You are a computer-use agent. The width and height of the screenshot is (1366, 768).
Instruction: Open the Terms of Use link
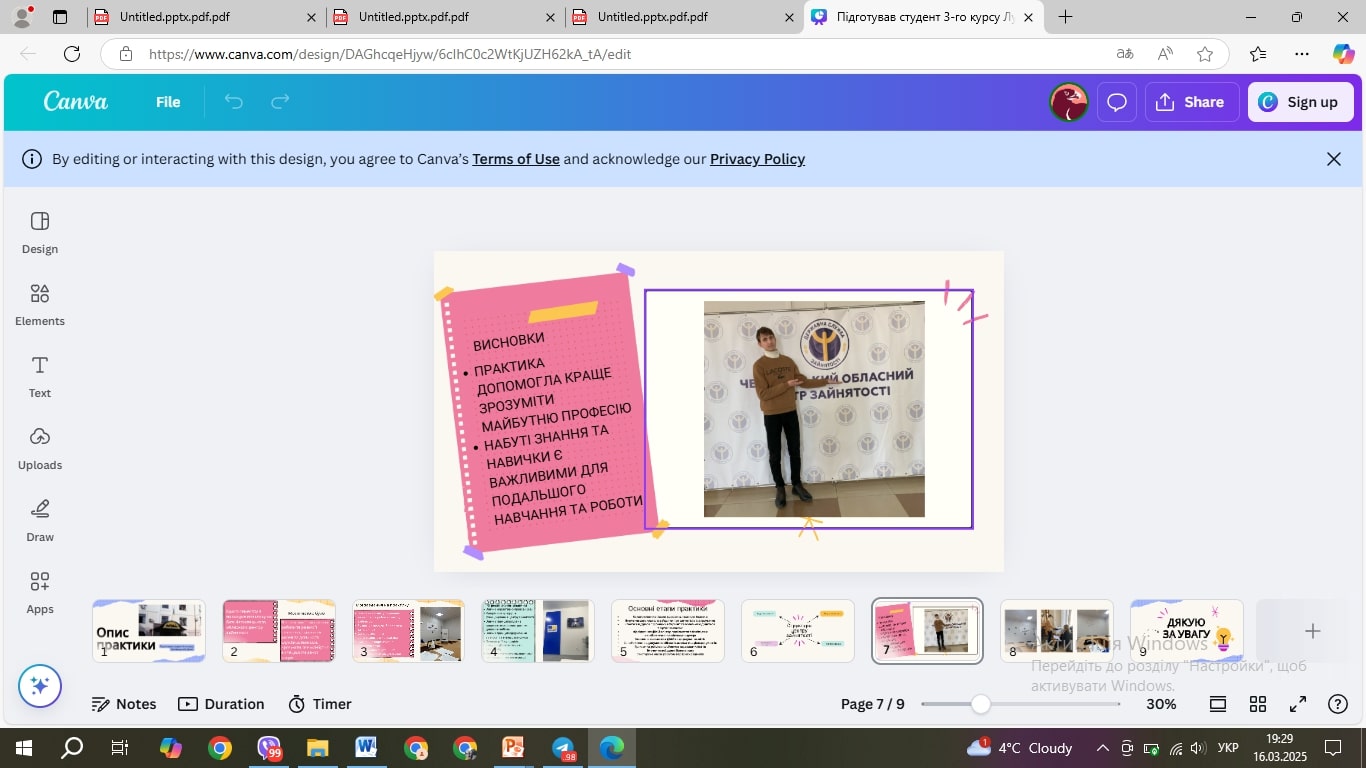point(516,159)
